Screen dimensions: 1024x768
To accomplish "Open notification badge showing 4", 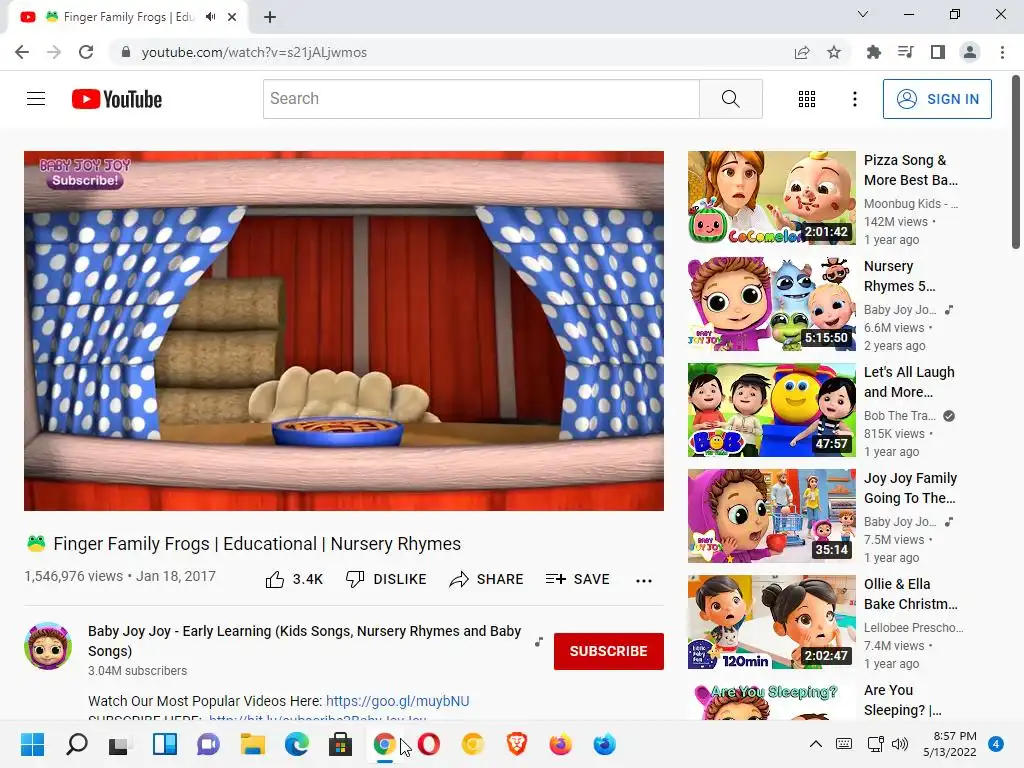I will 996,744.
